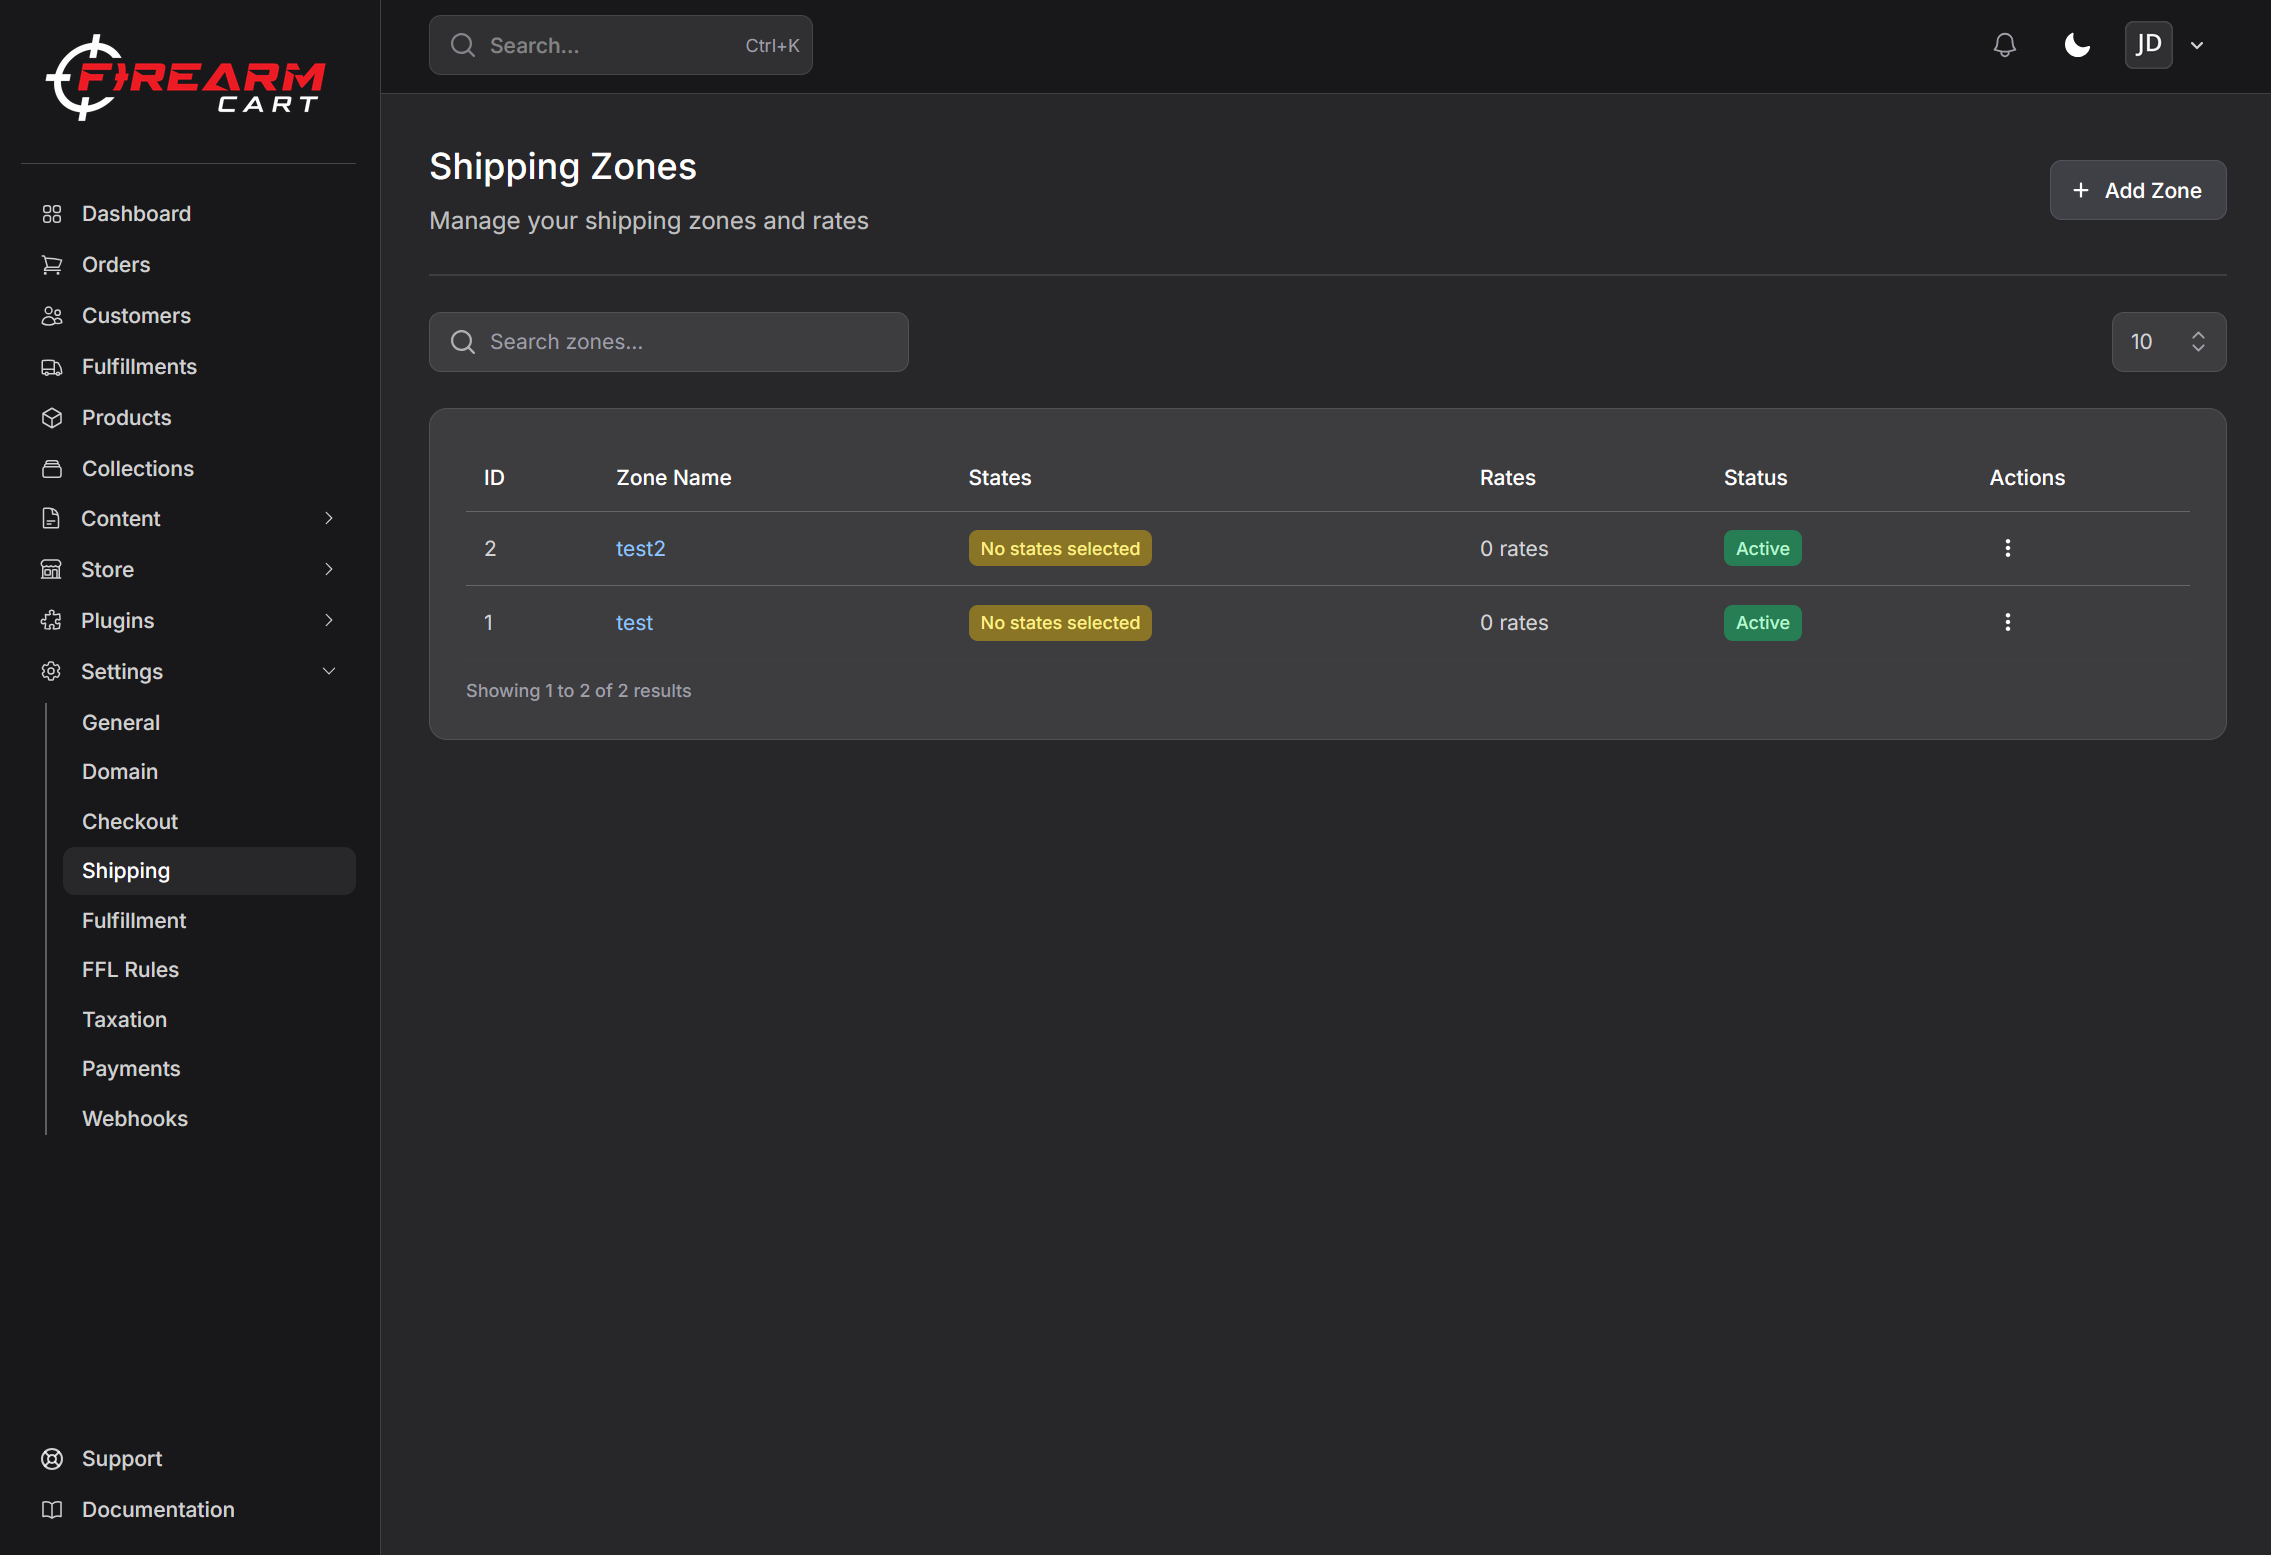Click the Products box icon
This screenshot has width=2271, height=1555.
click(x=52, y=418)
